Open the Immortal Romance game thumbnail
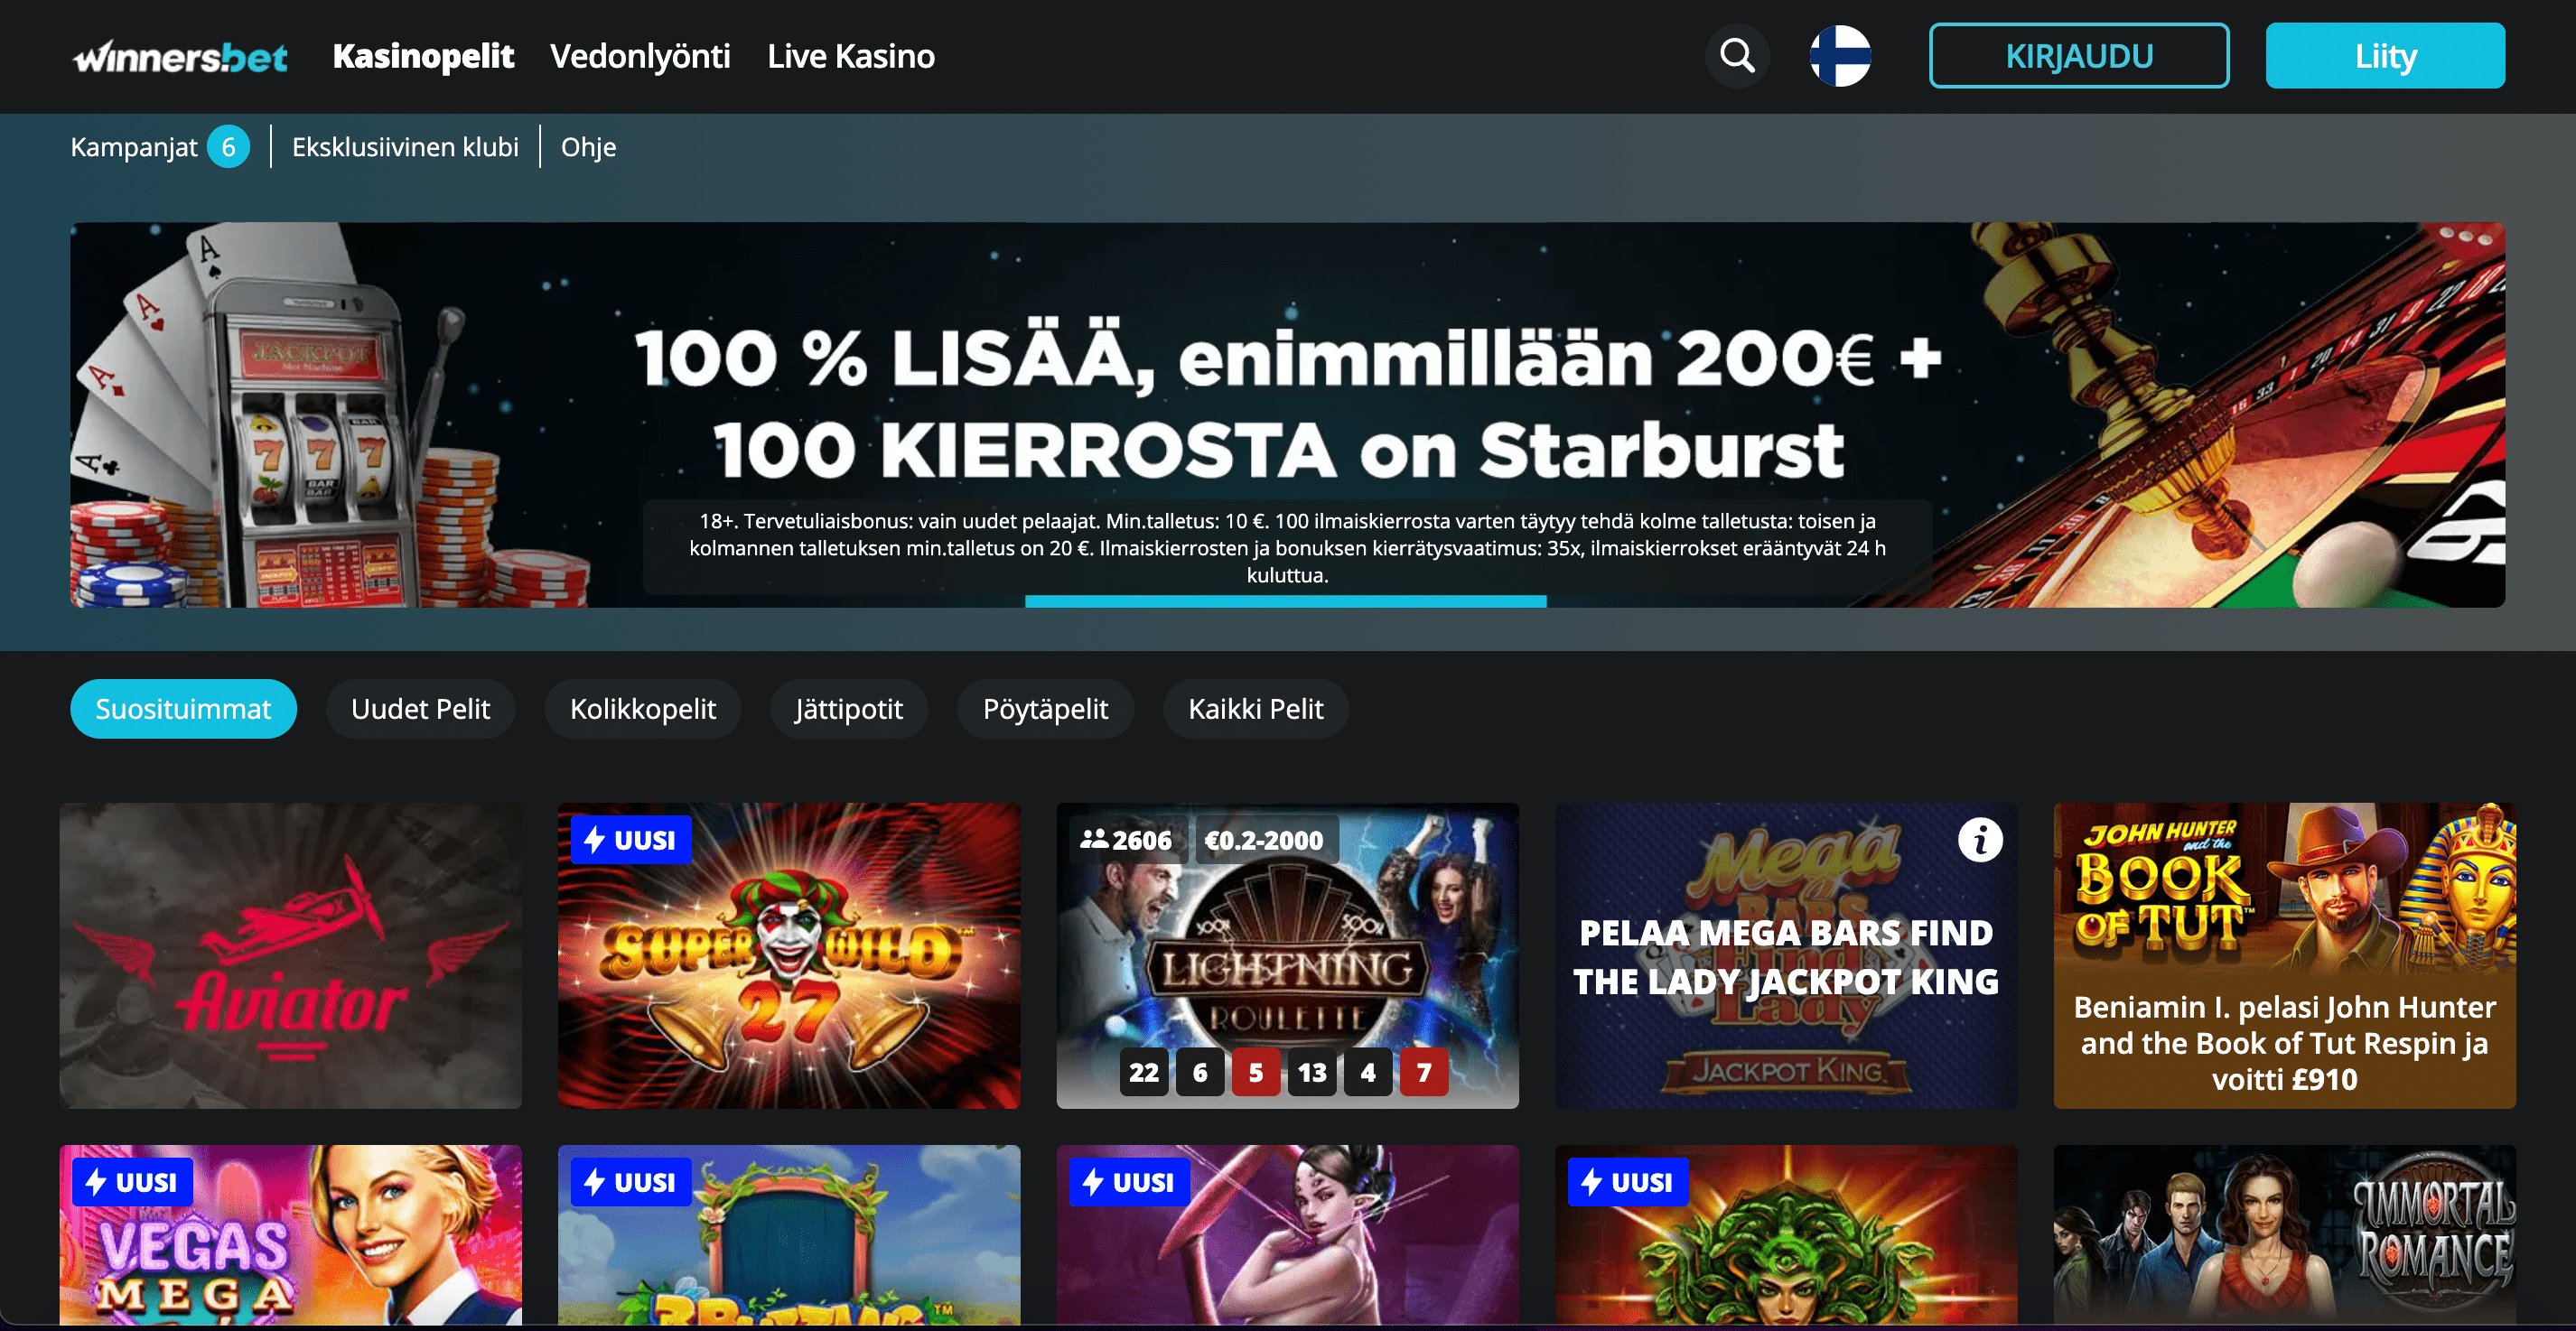This screenshot has width=2576, height=1331. coord(2284,1235)
